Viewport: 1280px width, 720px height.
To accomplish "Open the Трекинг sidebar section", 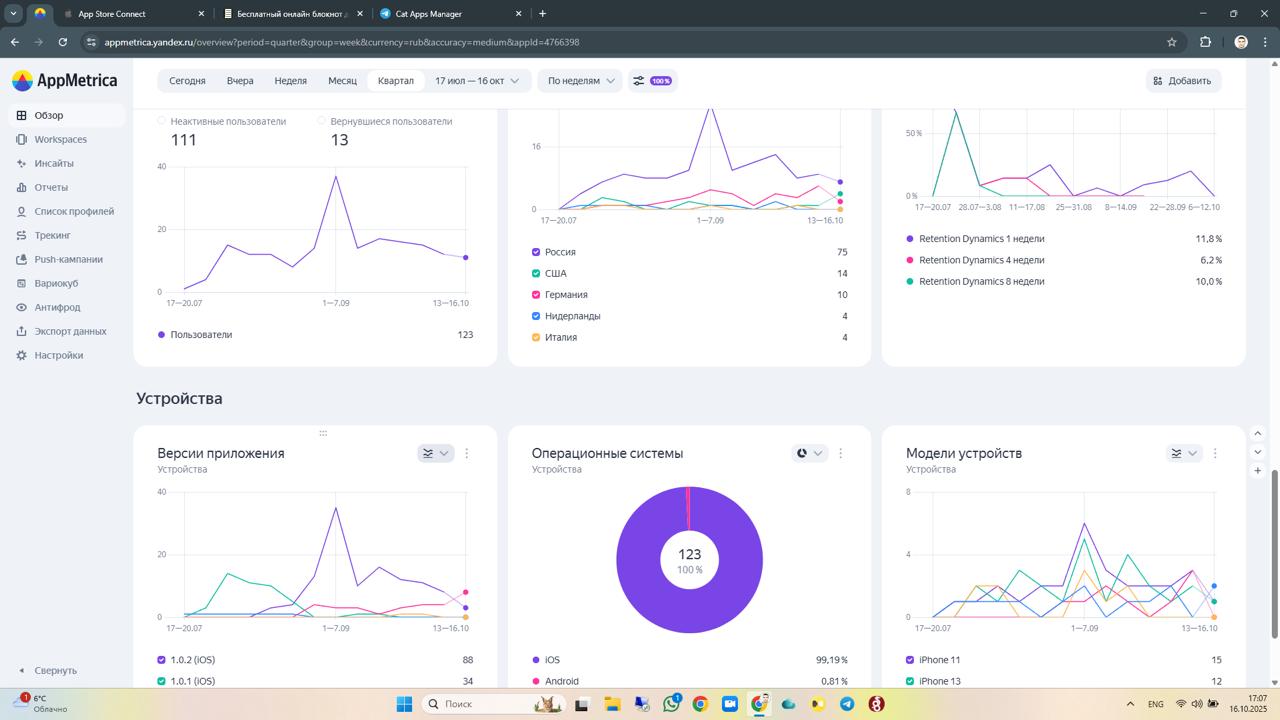I will (54, 235).
